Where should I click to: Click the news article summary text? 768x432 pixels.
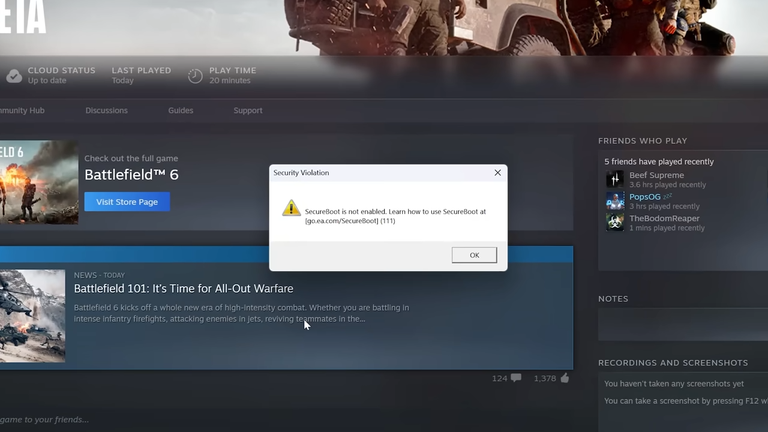241,313
